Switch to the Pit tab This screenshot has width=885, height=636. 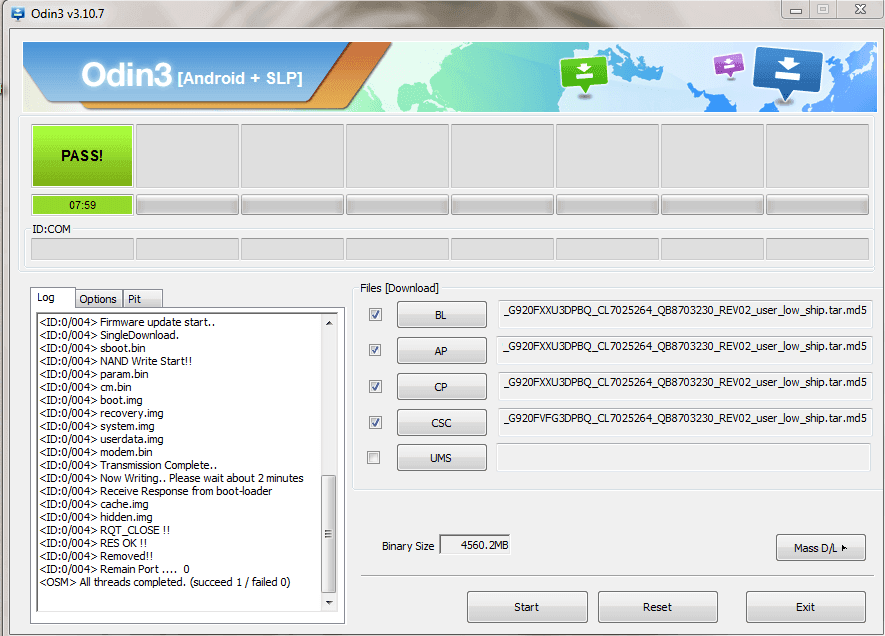142,299
